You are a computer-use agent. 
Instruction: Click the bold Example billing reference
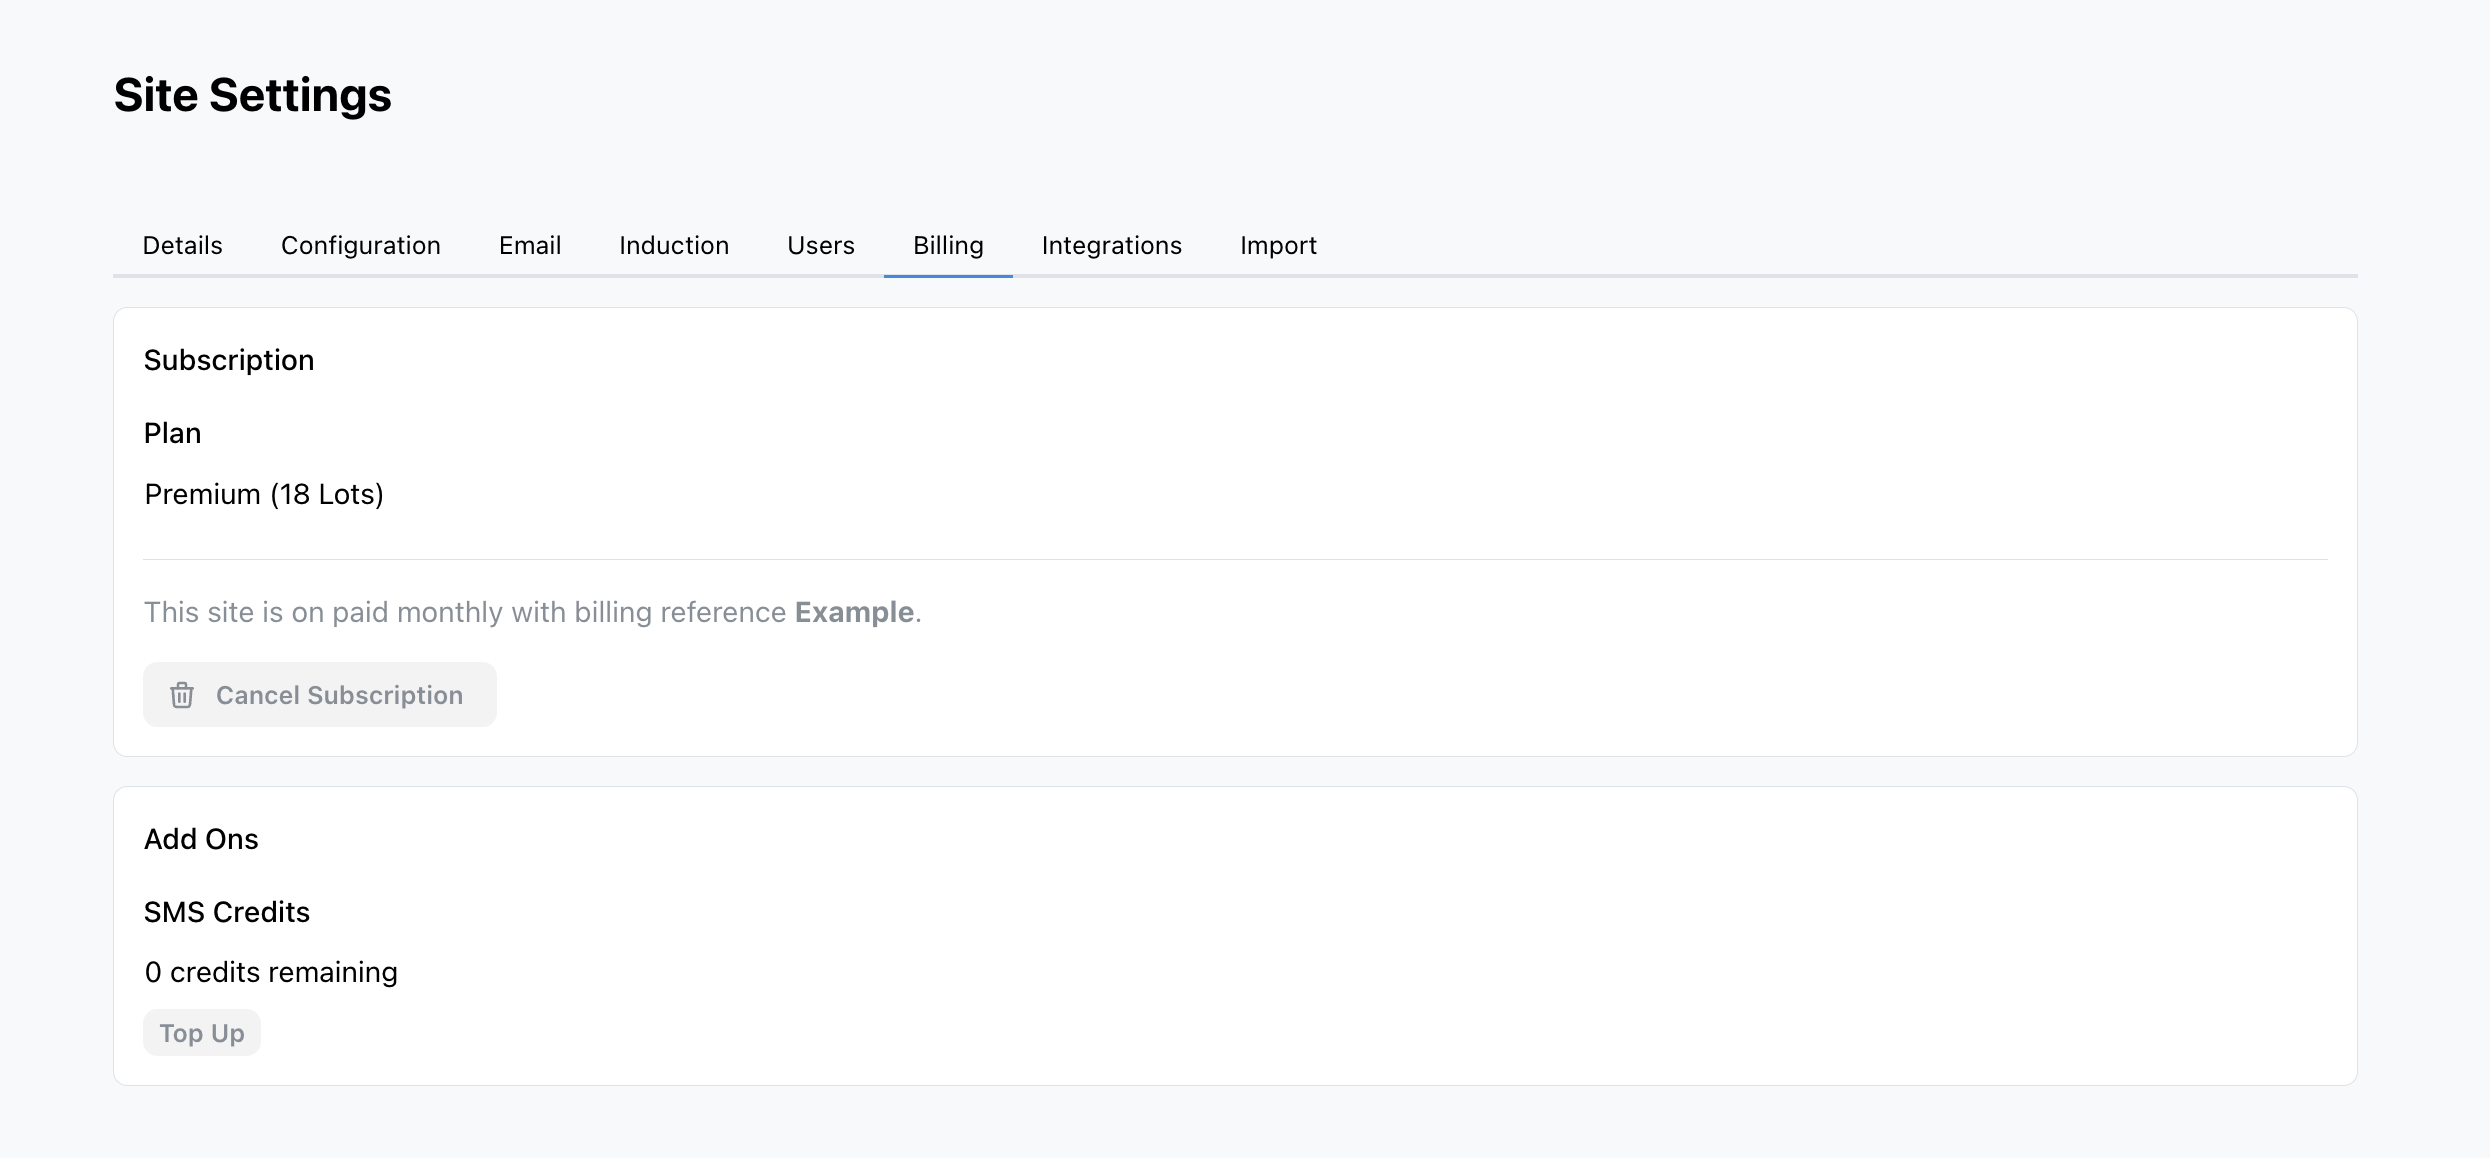[x=854, y=612]
